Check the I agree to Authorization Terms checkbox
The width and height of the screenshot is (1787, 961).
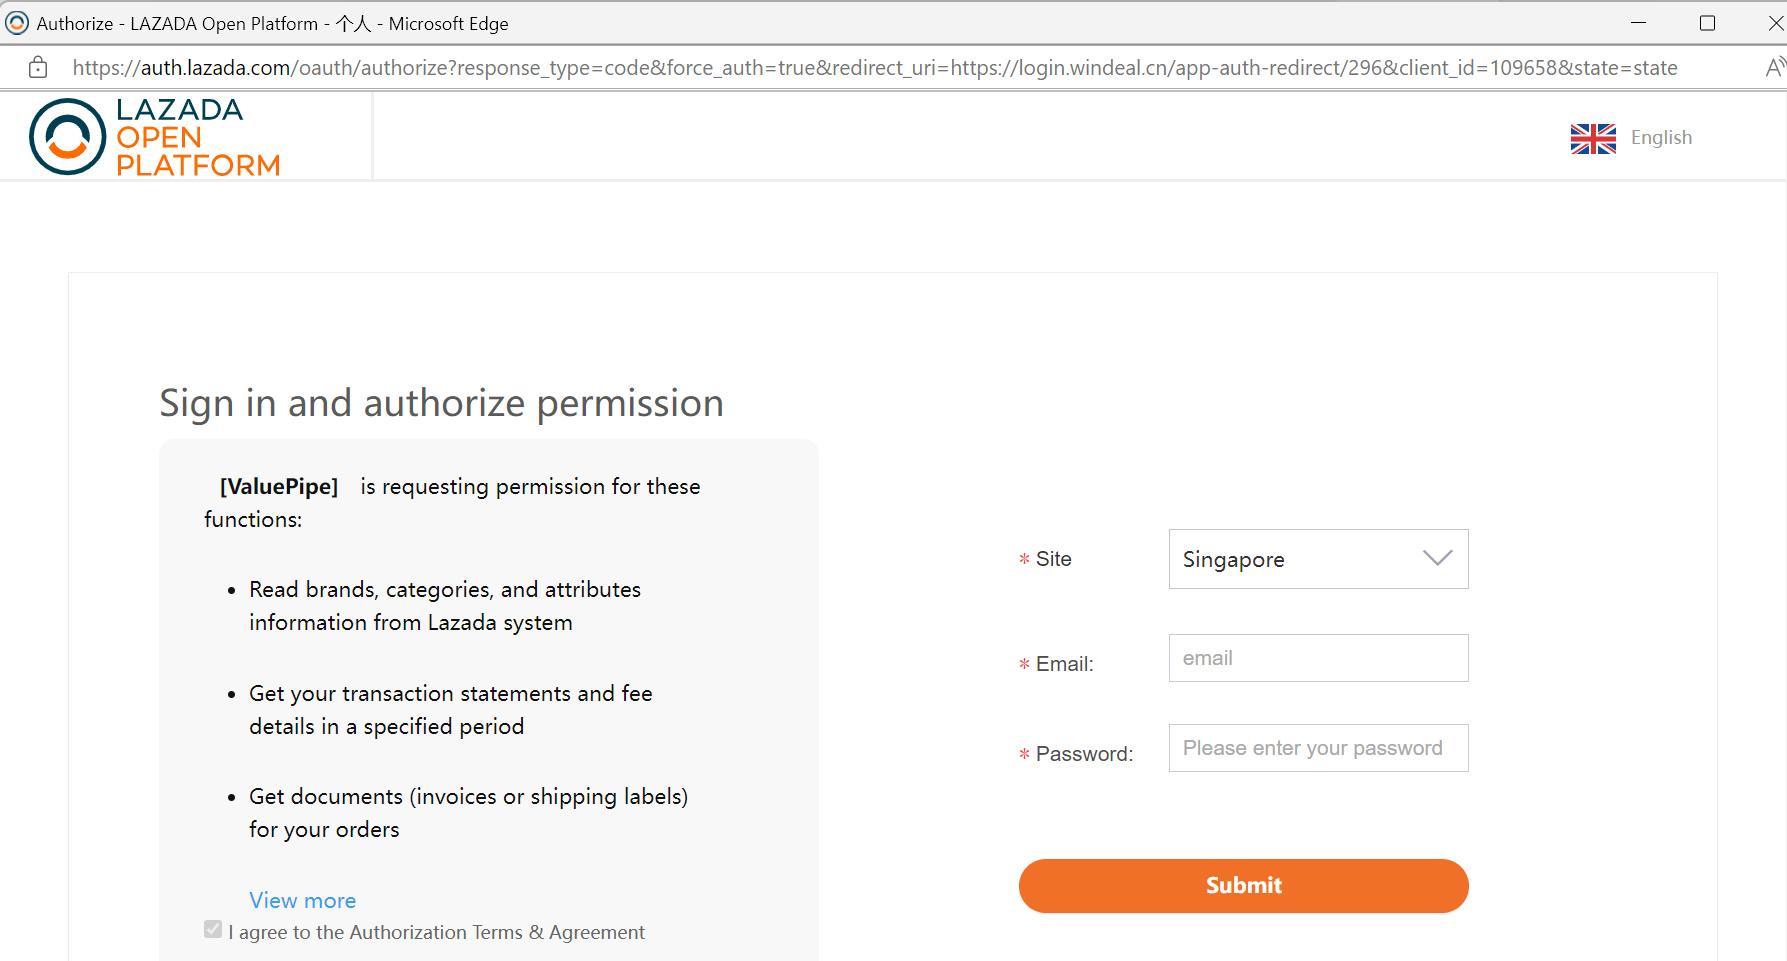[x=211, y=929]
